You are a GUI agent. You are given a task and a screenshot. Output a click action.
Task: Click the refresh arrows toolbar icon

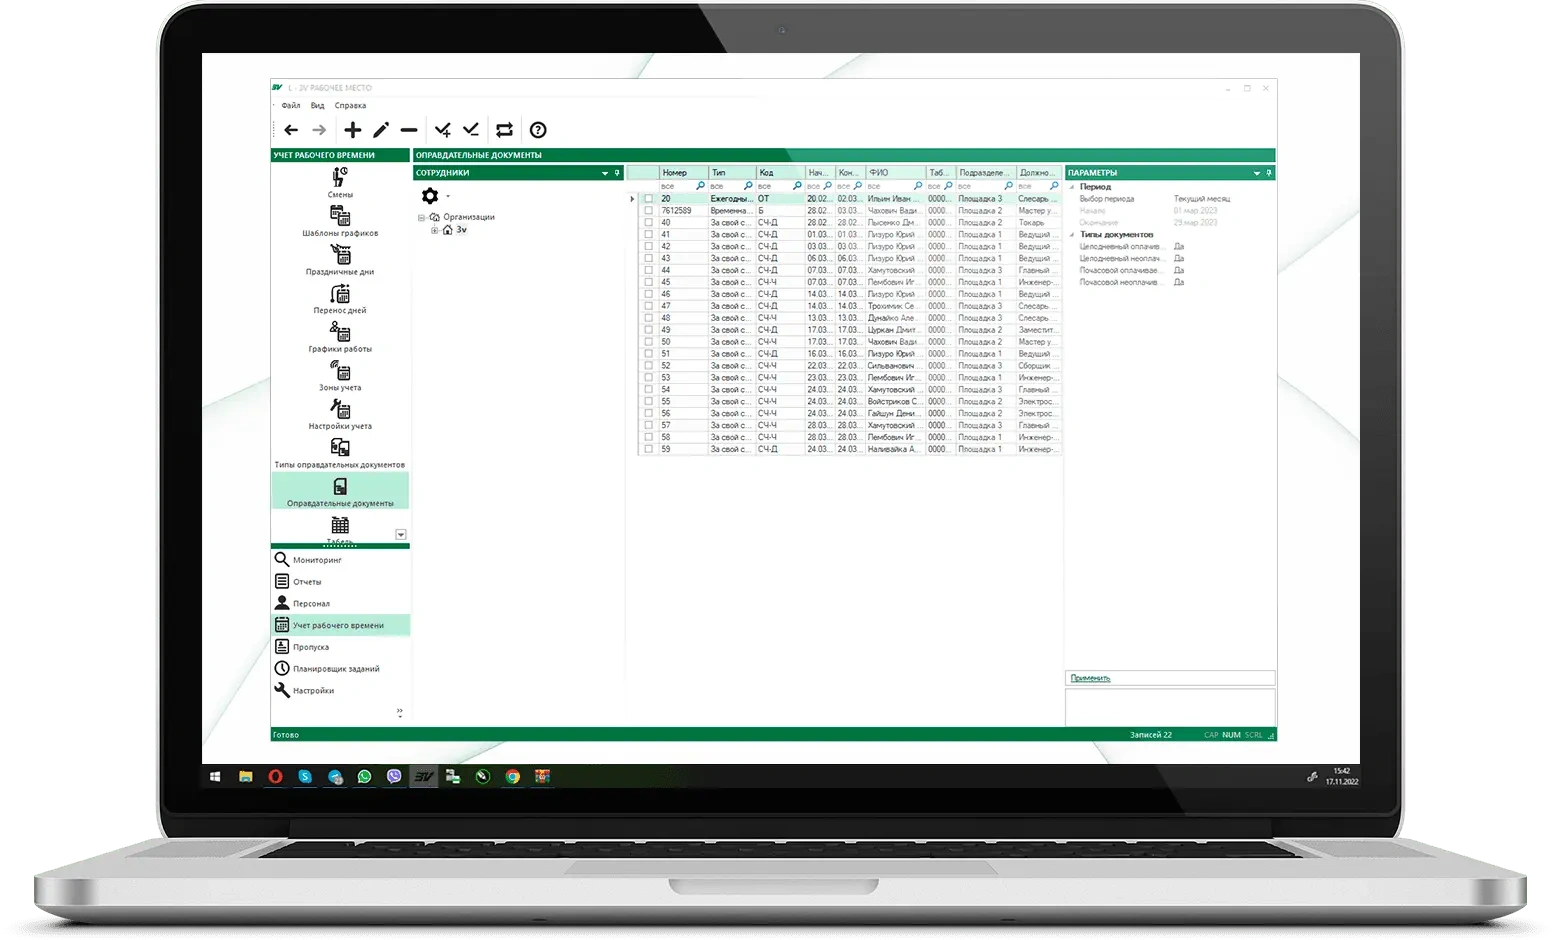pyautogui.click(x=504, y=130)
